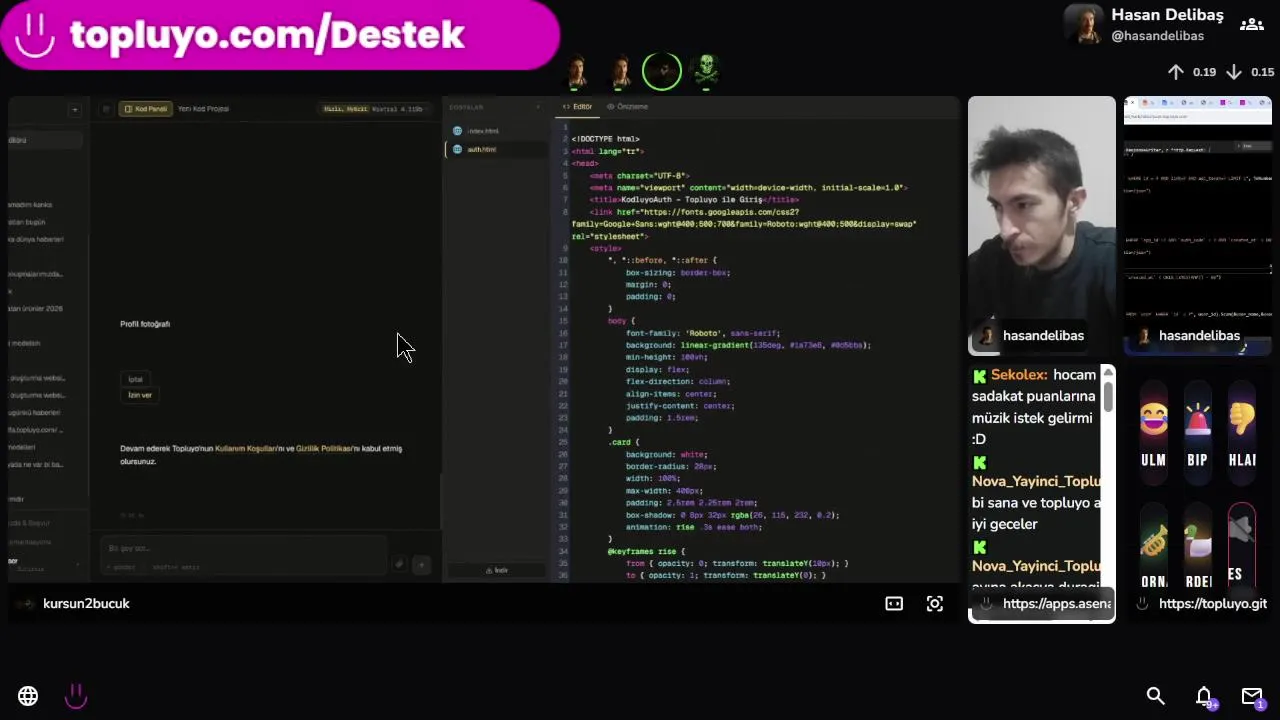Image resolution: width=1280 pixels, height=720 pixels.
Task: Select the hasandelibas webcam thumbnail
Action: 1041,226
